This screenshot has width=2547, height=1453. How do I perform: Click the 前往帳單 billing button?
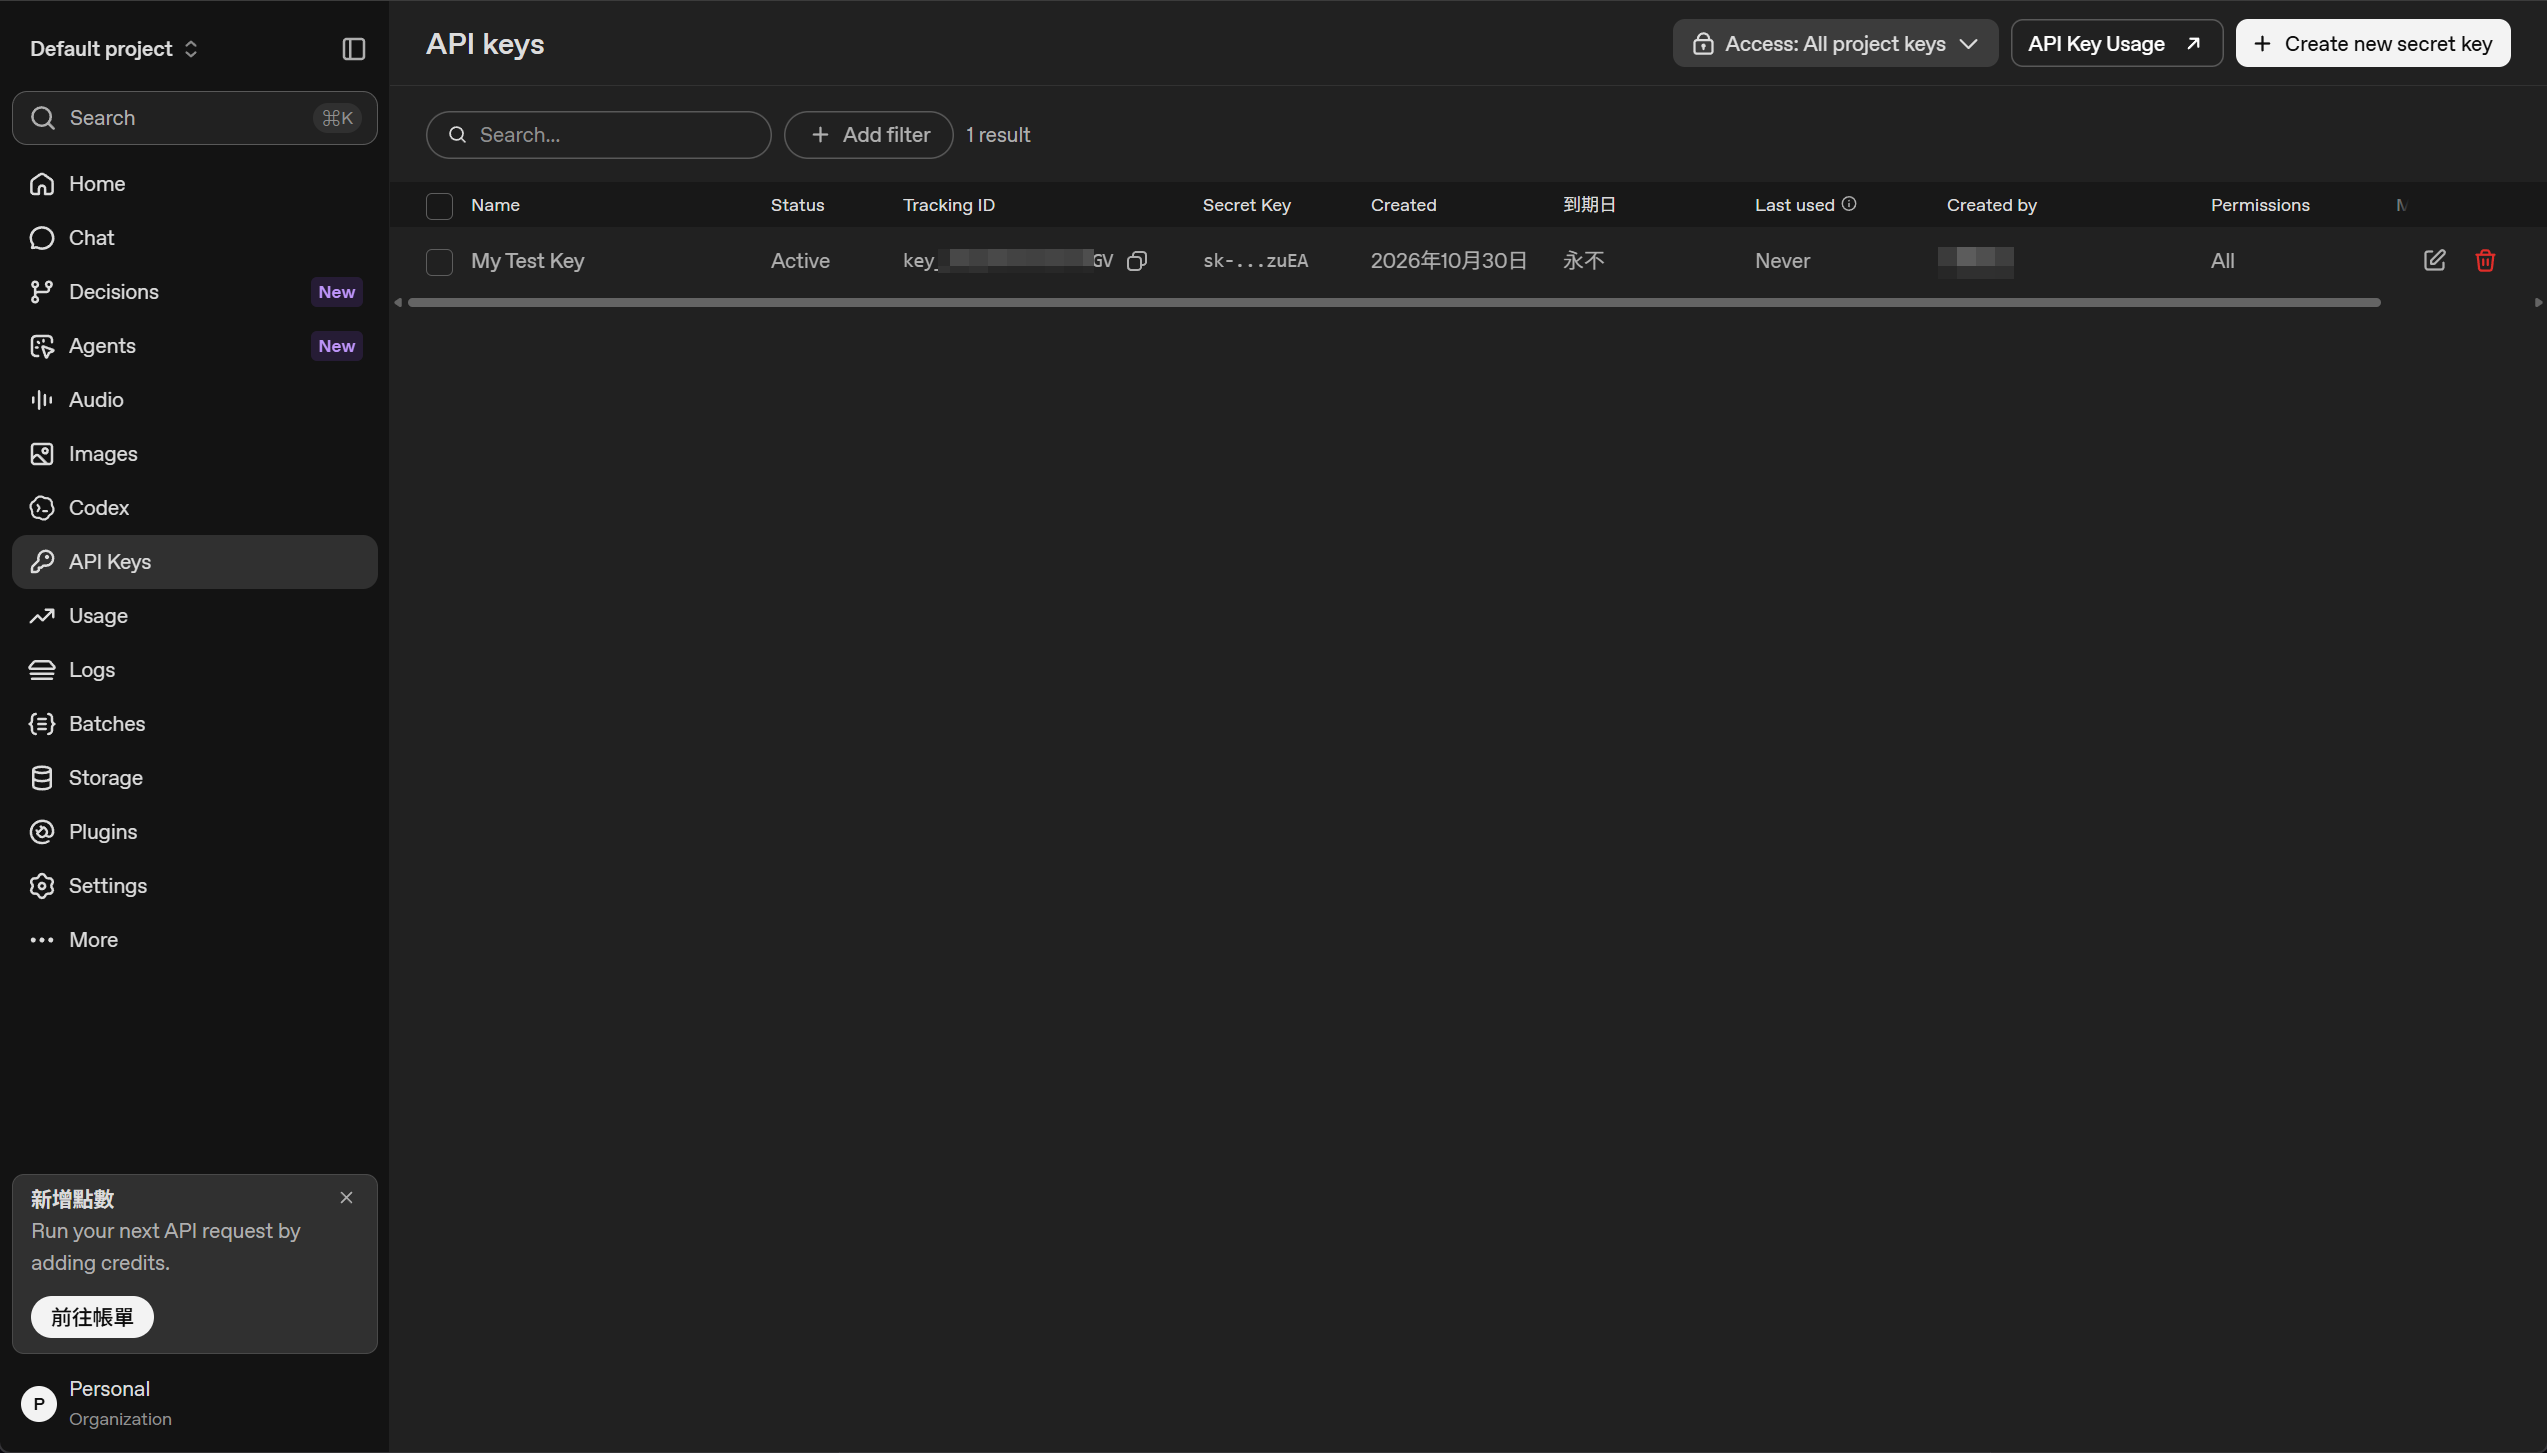pyautogui.click(x=92, y=1317)
